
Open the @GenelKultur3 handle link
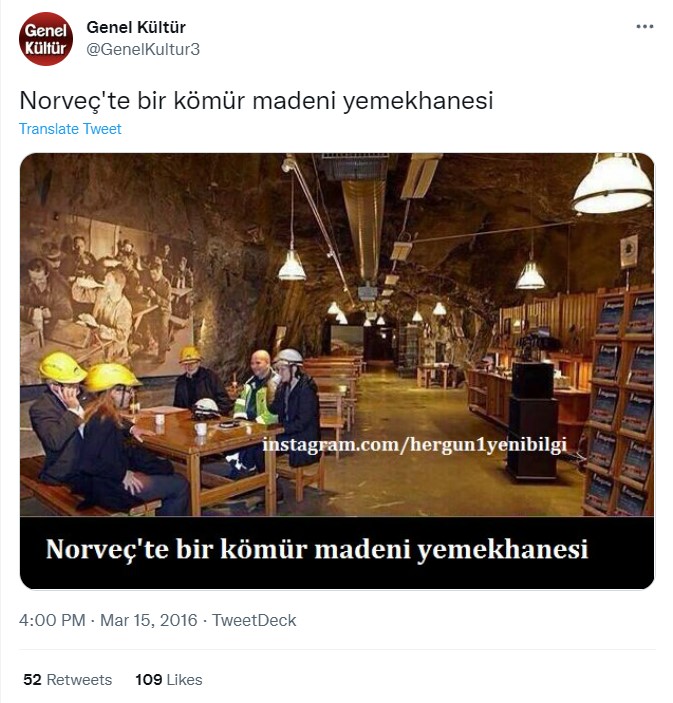[143, 49]
